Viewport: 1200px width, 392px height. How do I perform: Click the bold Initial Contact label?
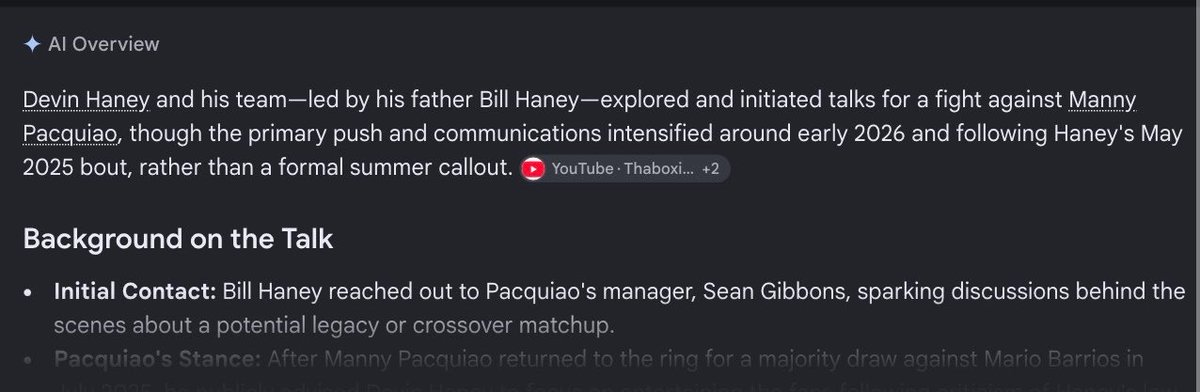[x=135, y=291]
